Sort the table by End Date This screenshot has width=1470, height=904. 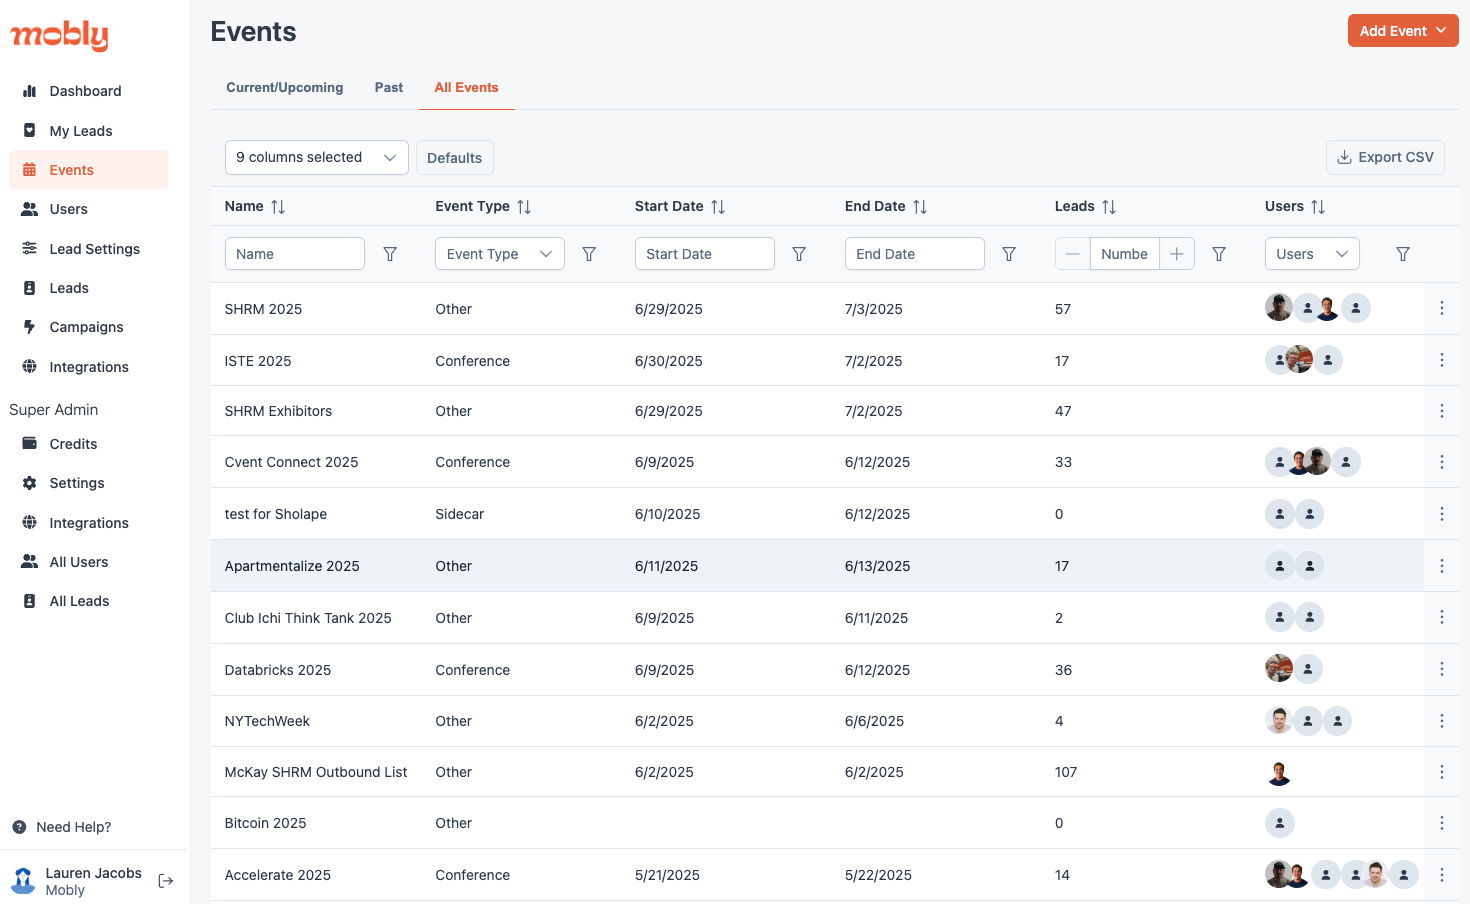[x=920, y=207]
